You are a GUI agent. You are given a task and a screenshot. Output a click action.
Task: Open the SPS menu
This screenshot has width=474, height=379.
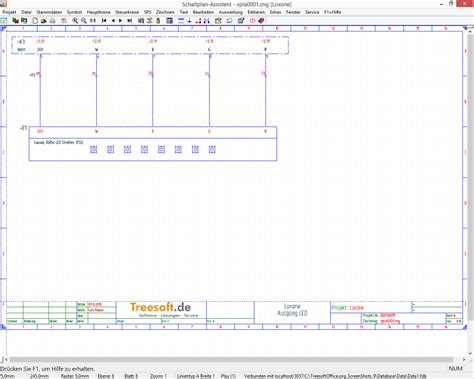click(x=148, y=12)
